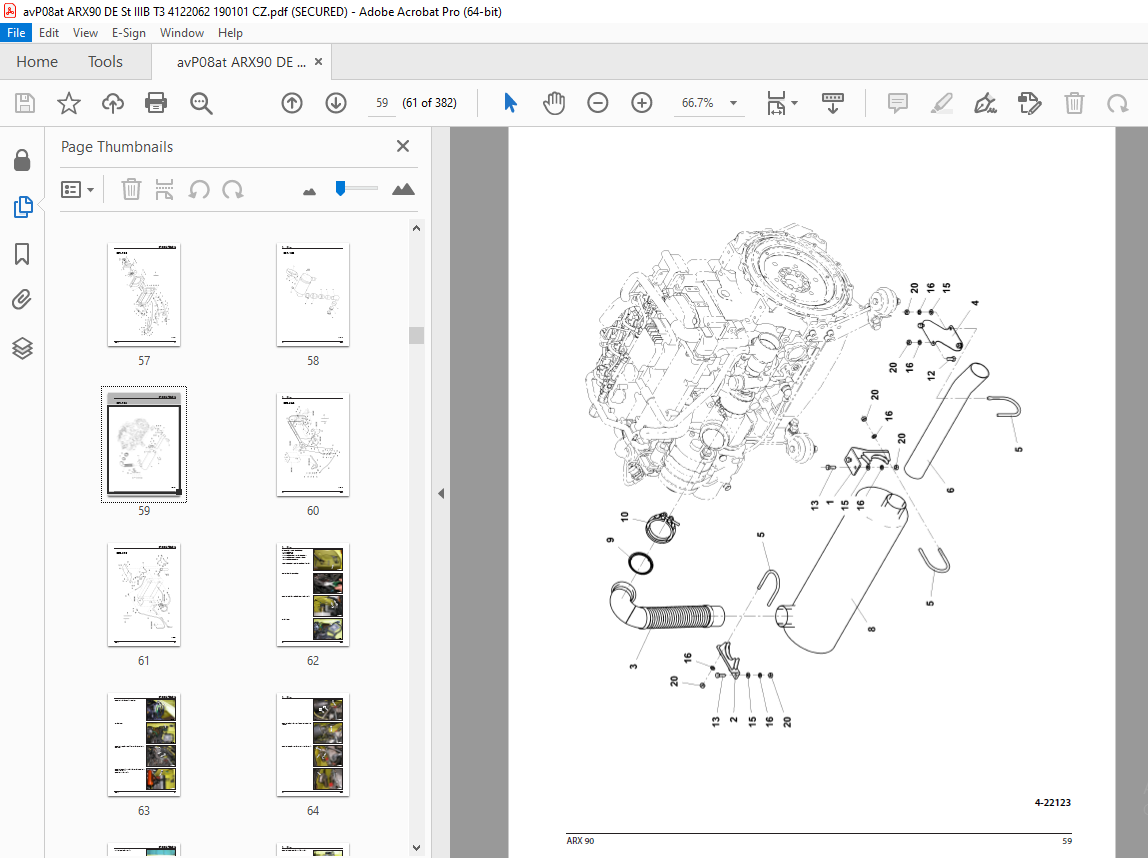Open scrolling mode tool
Screen dimensions: 1148x858
pyautogui.click(x=832, y=103)
